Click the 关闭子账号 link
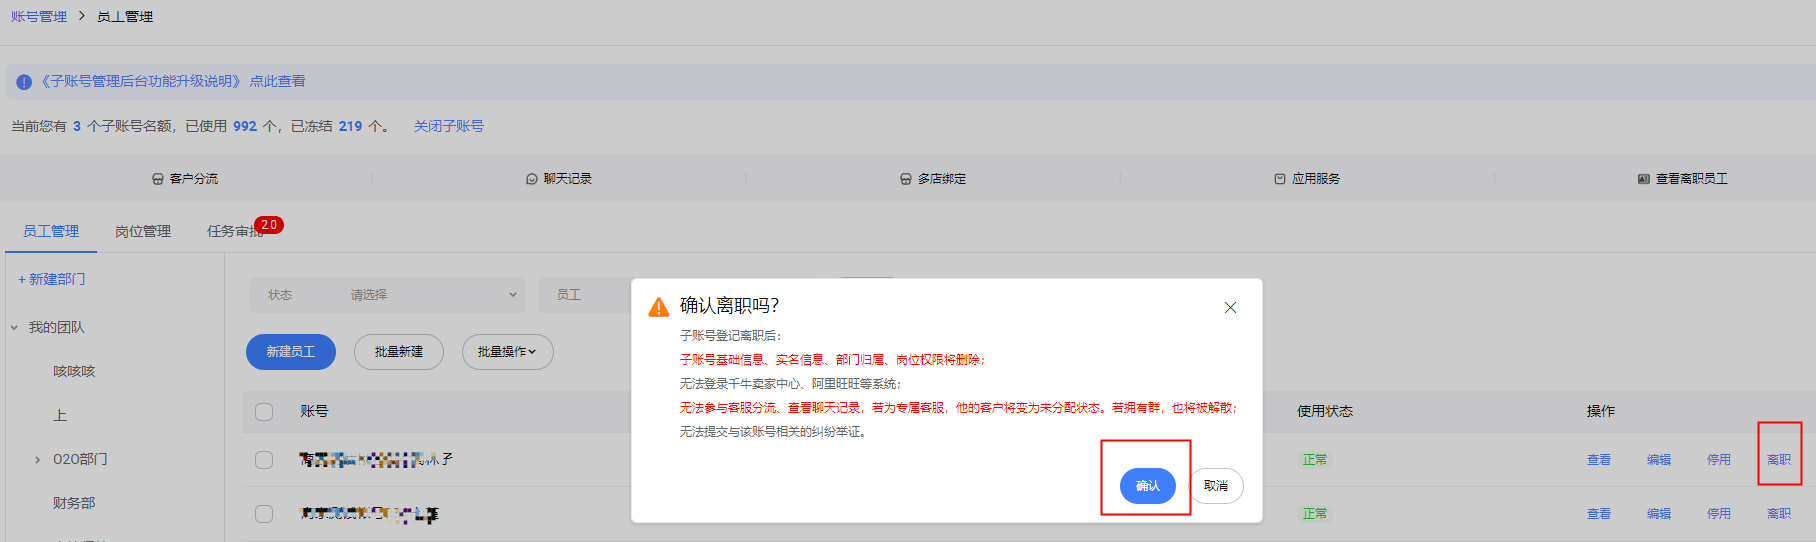Screen dimensions: 1816x542 click(x=449, y=127)
